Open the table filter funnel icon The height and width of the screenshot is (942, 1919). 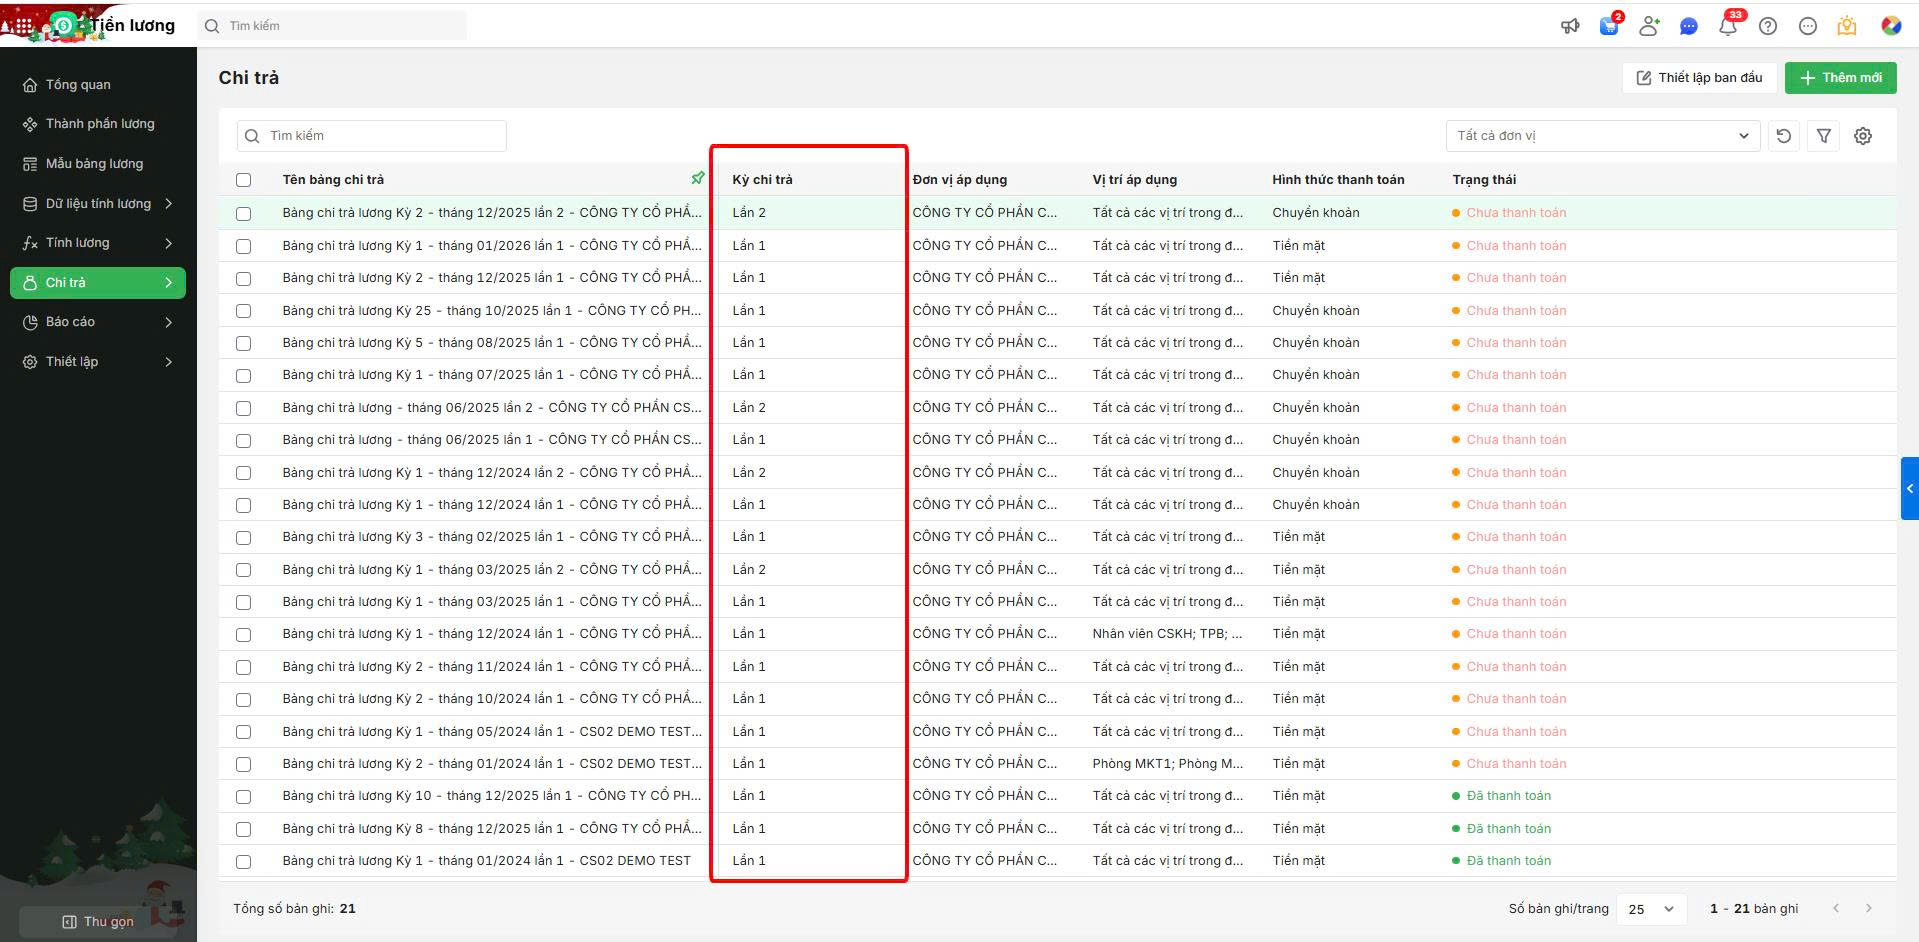(1823, 136)
